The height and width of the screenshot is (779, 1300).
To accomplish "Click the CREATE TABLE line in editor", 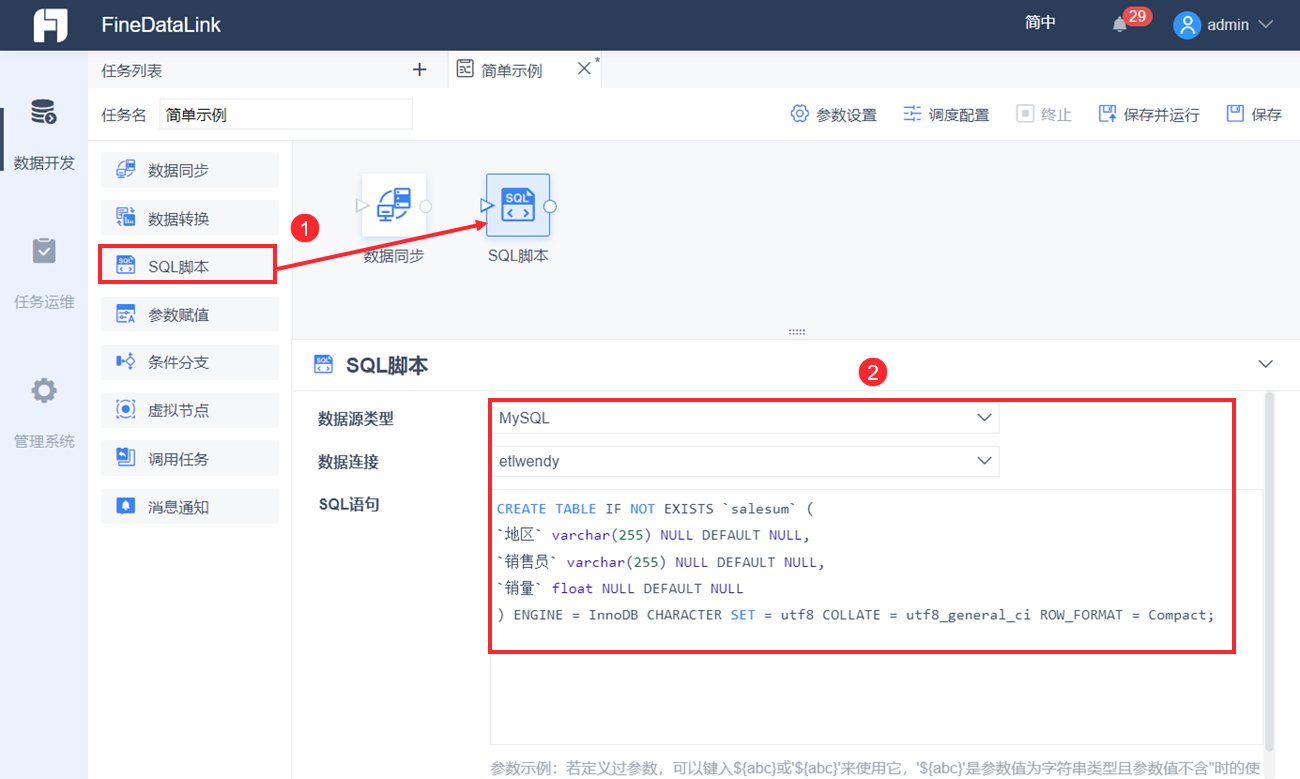I will pyautogui.click(x=655, y=509).
